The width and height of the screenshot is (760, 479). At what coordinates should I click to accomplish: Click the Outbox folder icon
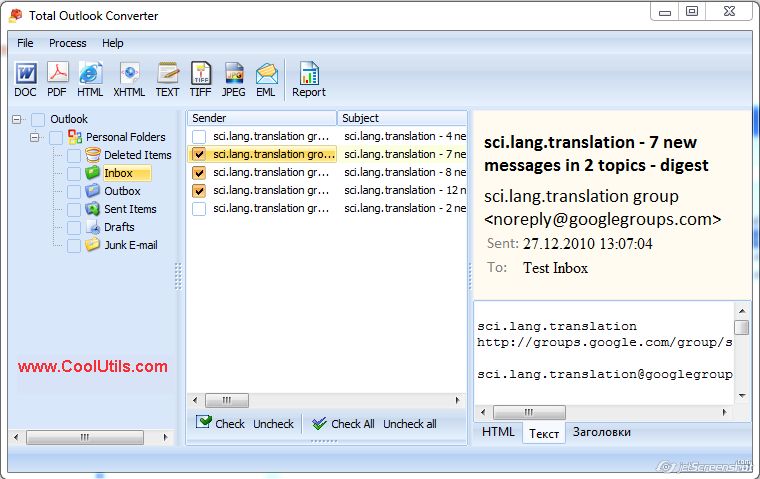click(x=93, y=191)
